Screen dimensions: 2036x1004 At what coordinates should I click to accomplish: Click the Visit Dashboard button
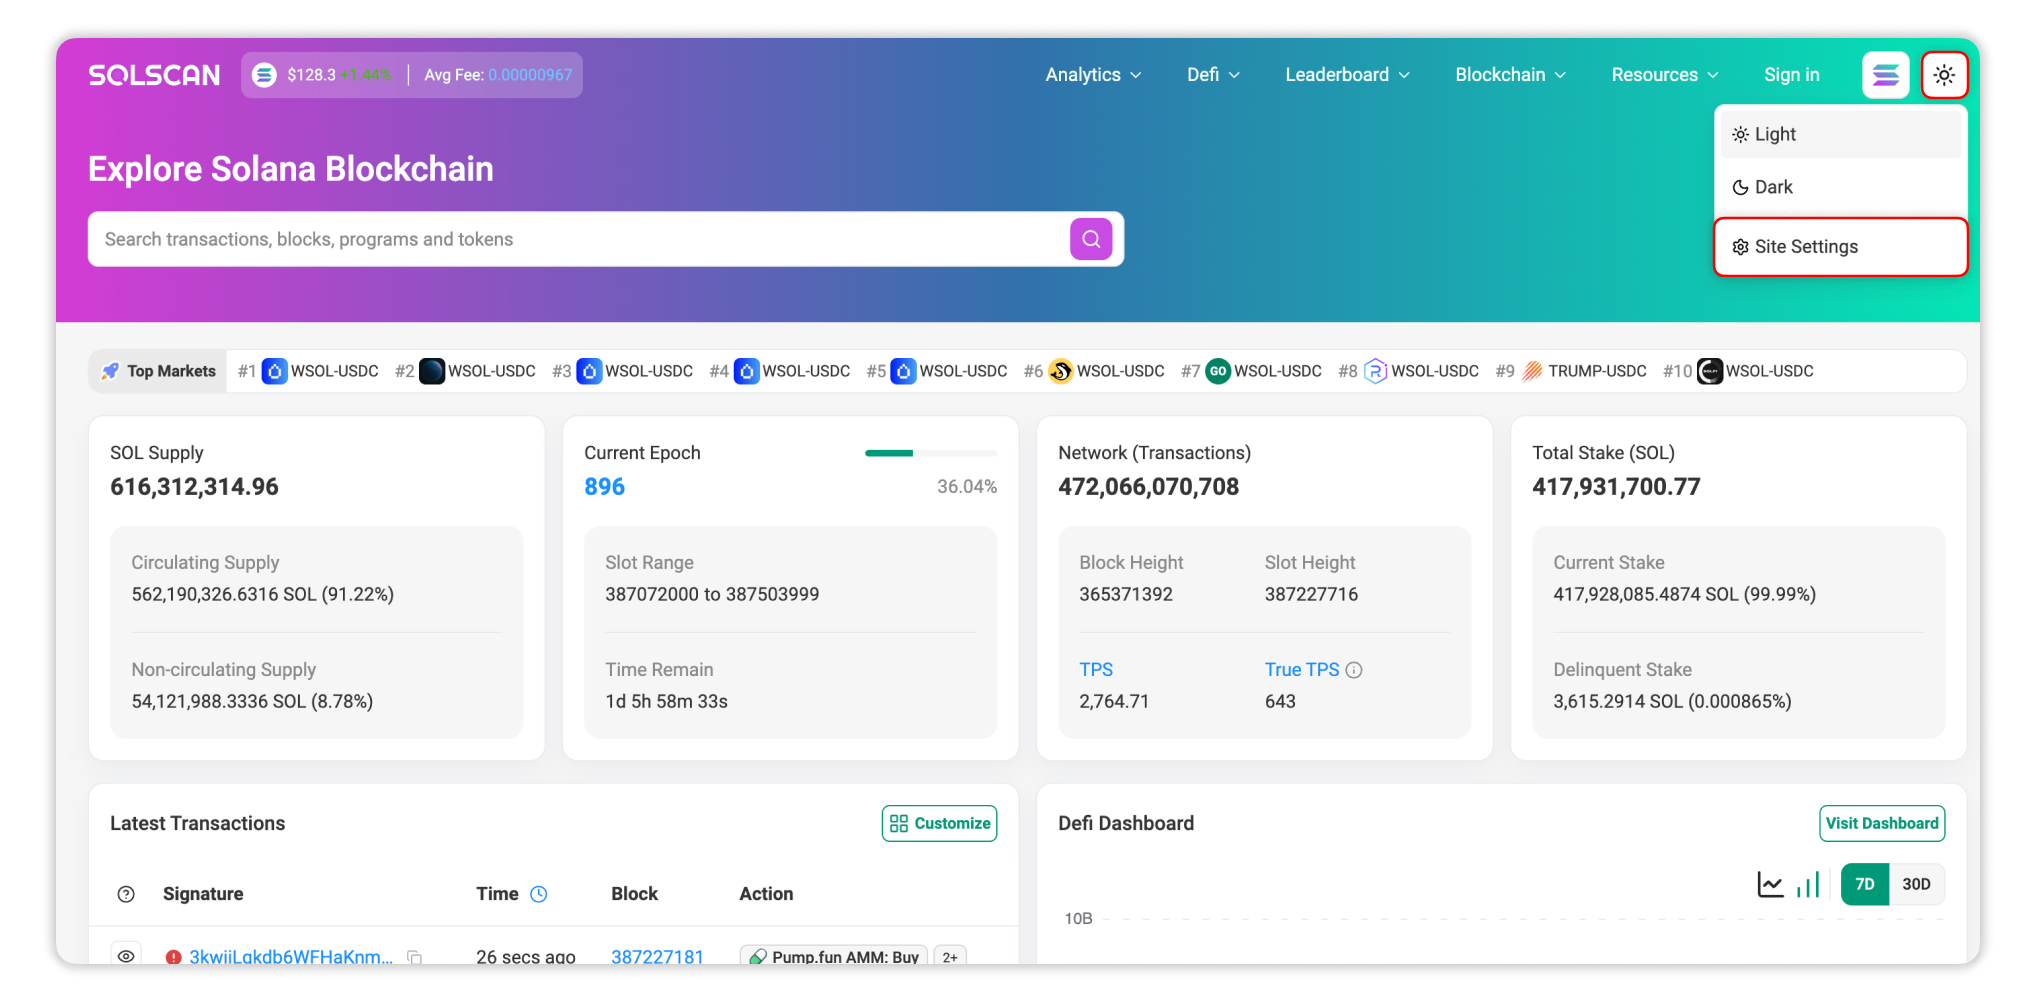(1881, 823)
